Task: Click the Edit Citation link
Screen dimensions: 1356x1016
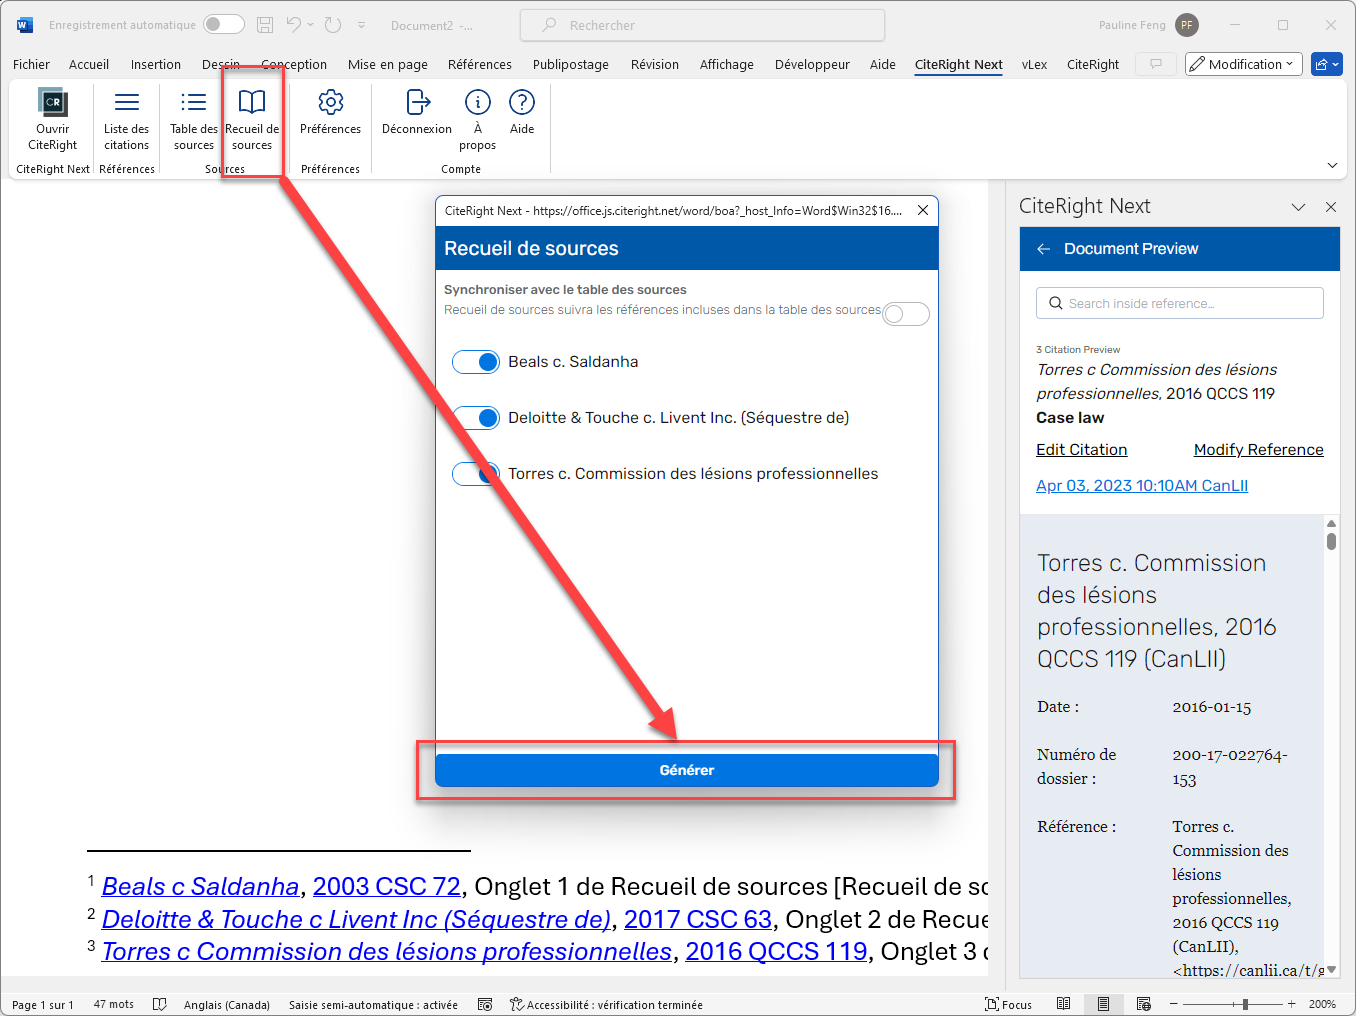Action: point(1081,450)
